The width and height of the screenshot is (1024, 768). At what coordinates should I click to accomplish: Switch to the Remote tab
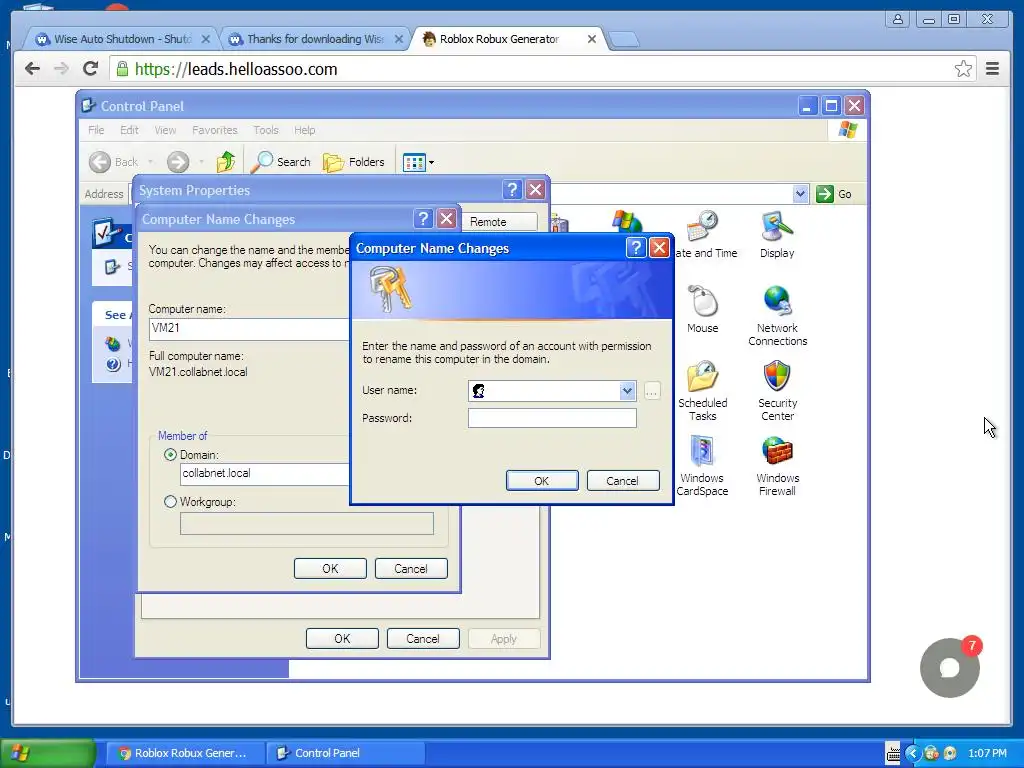coord(500,221)
